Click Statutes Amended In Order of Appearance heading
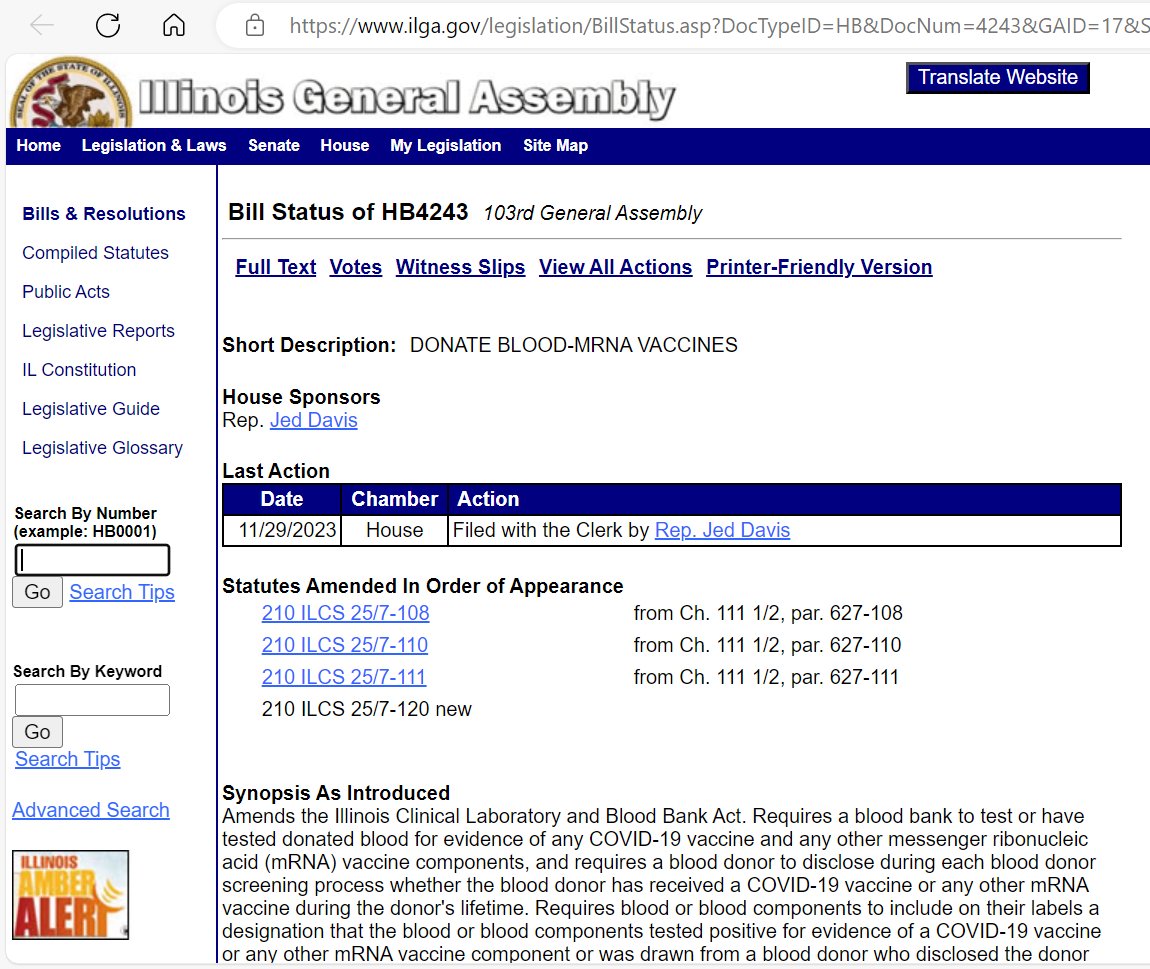Viewport: 1150px width, 969px height. pos(422,586)
